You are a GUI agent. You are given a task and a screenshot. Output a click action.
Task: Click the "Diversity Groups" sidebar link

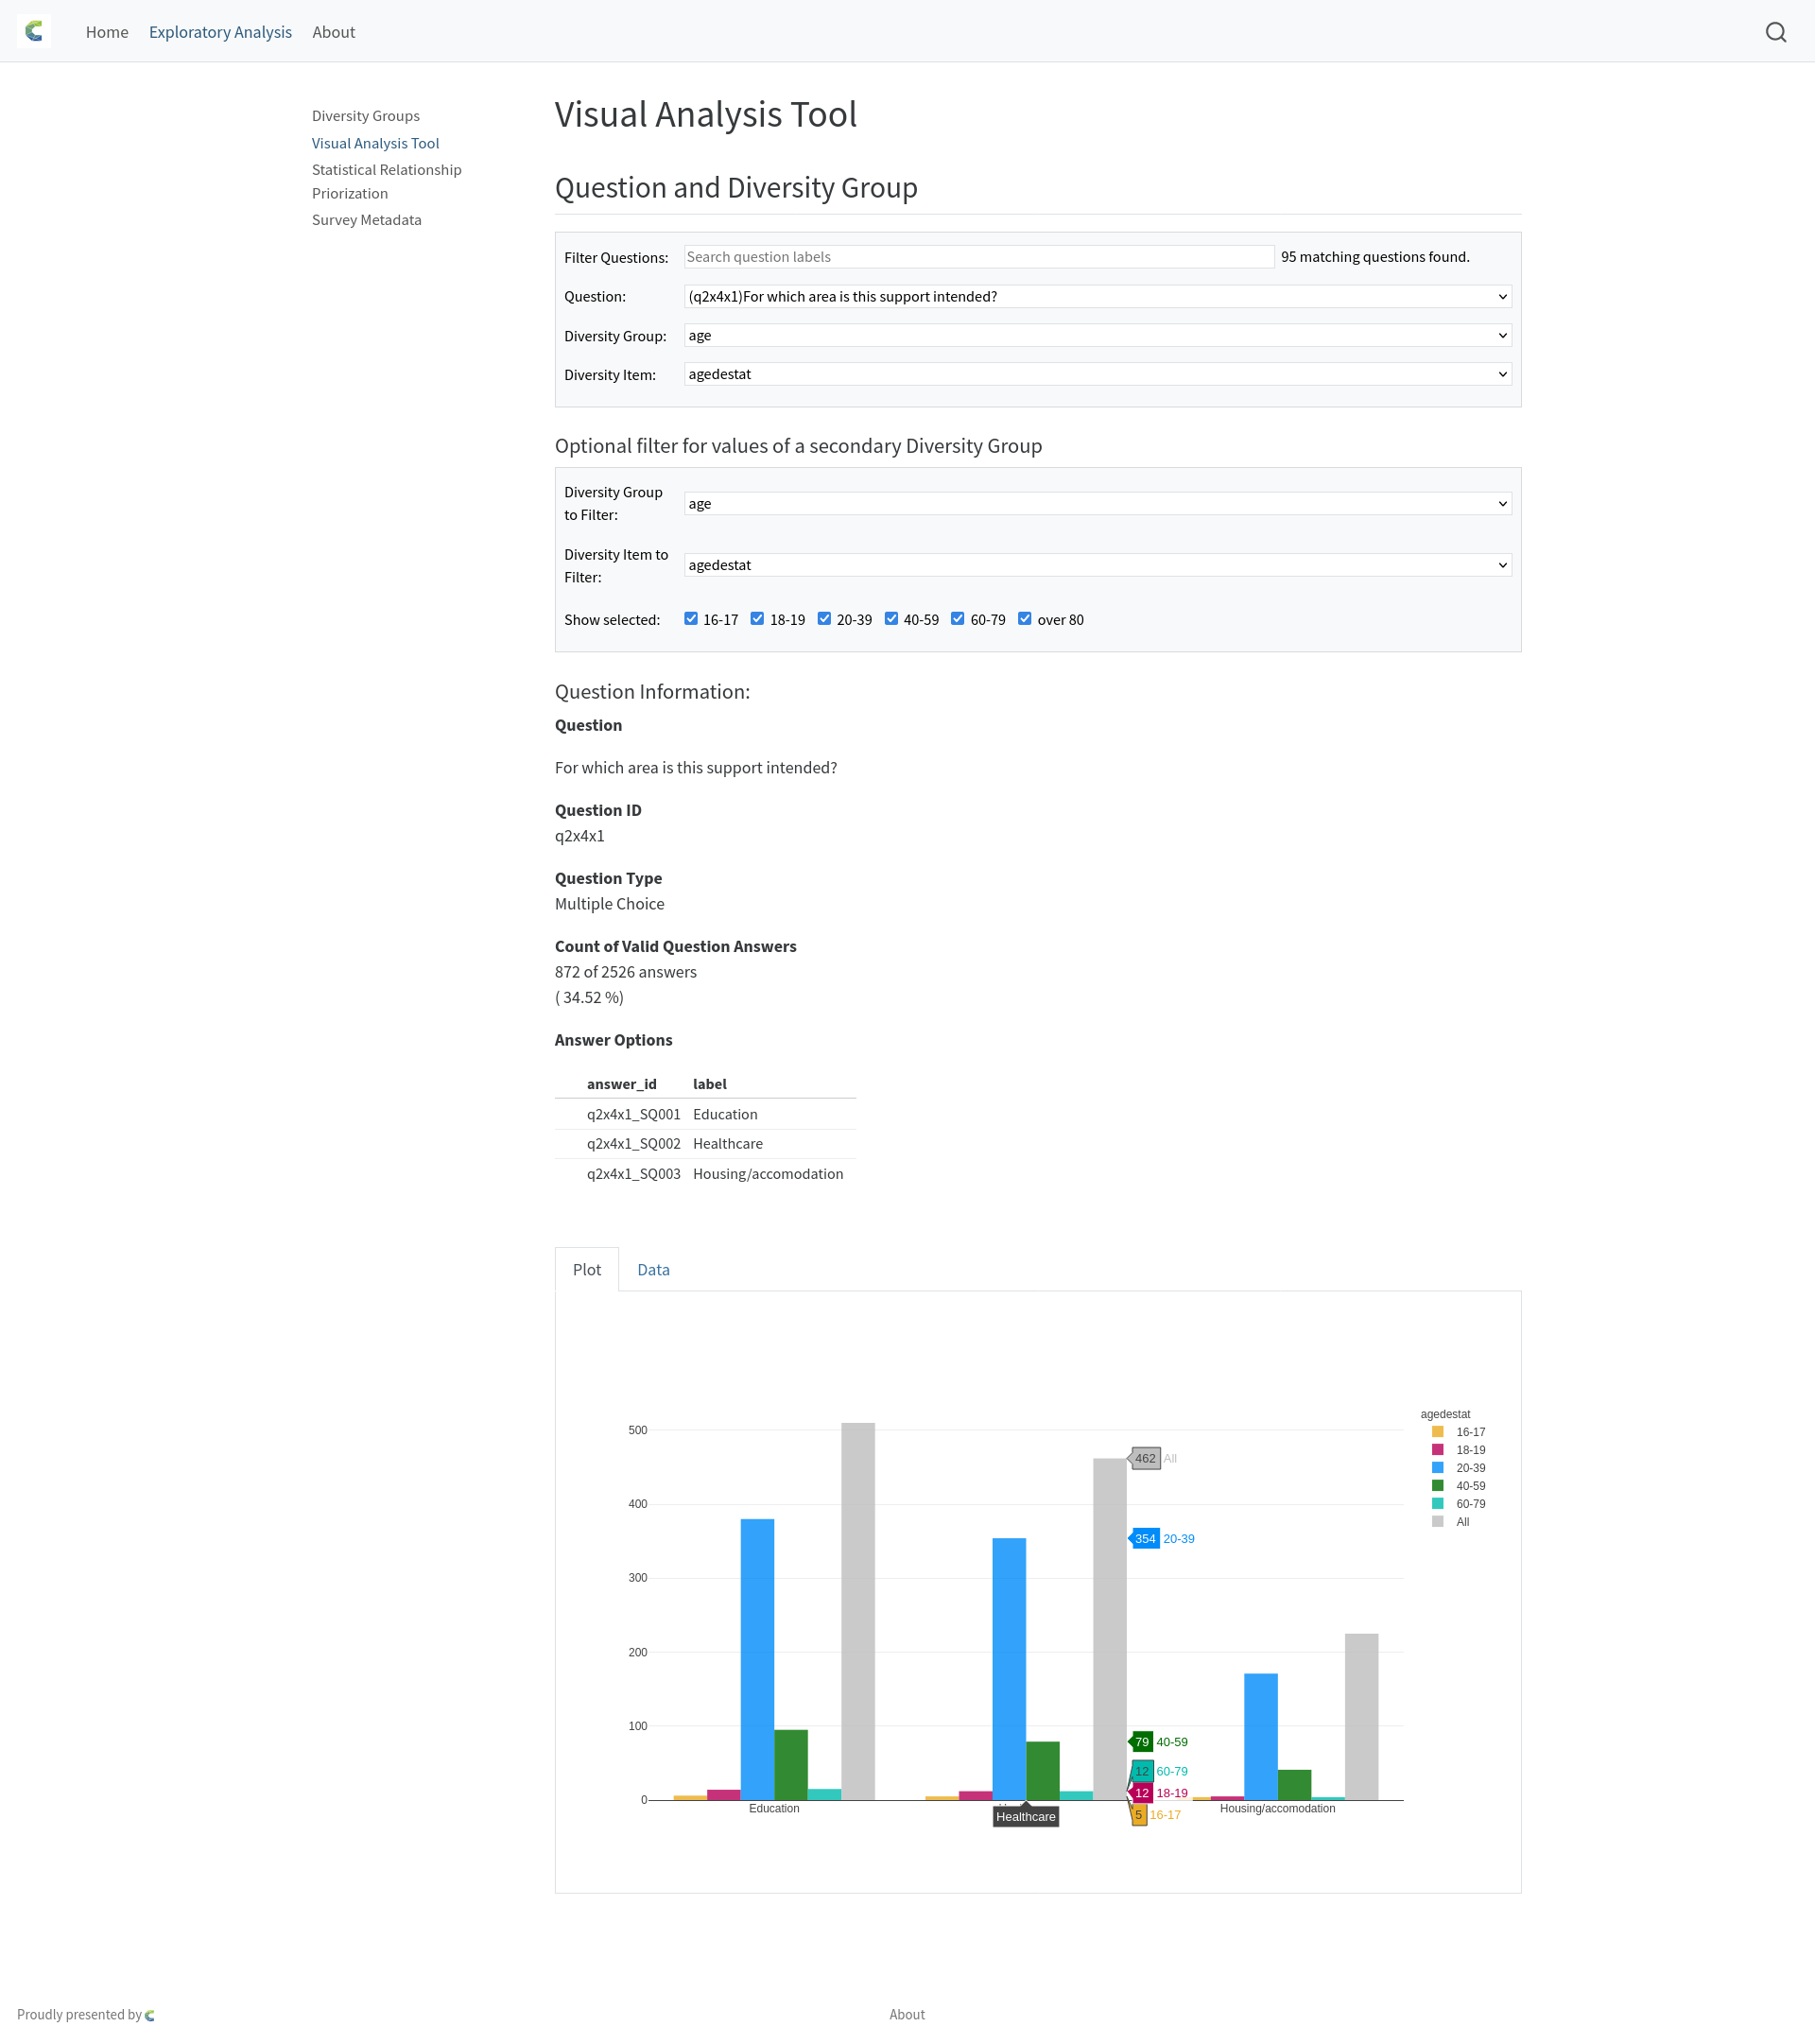point(365,115)
